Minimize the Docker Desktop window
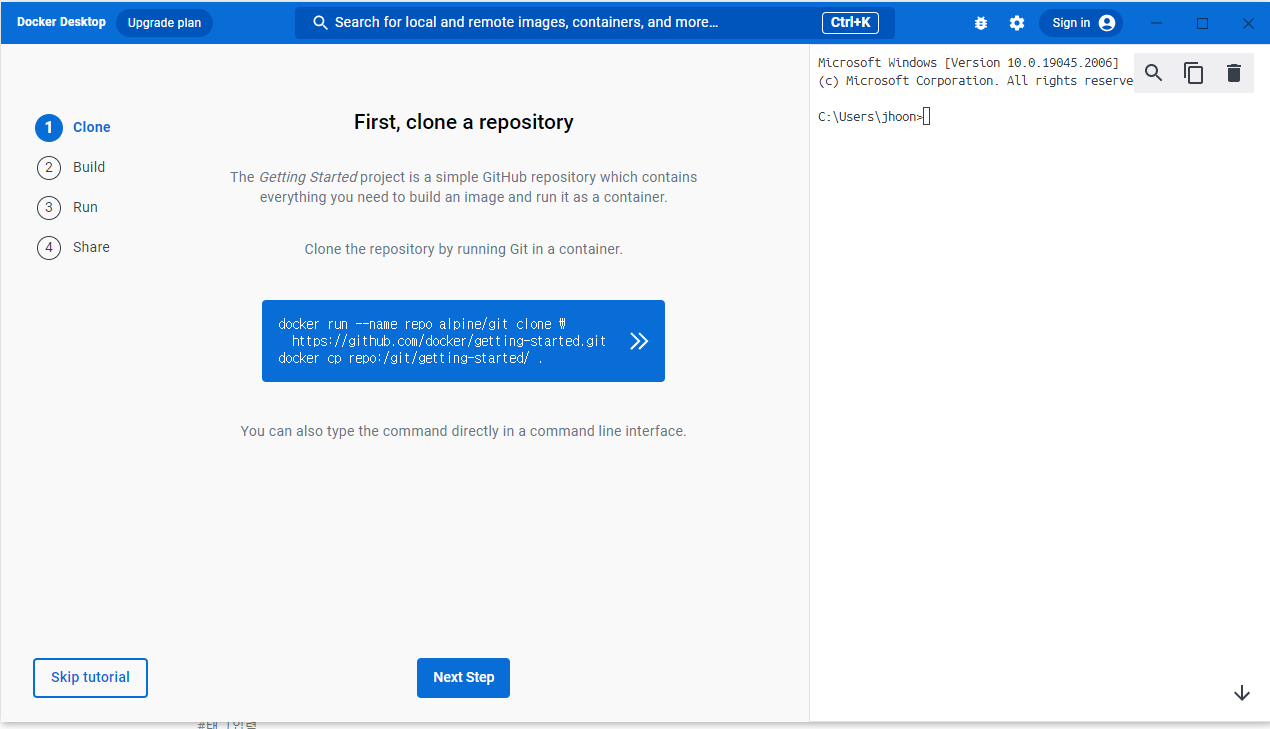This screenshot has width=1270, height=729. click(x=1156, y=23)
